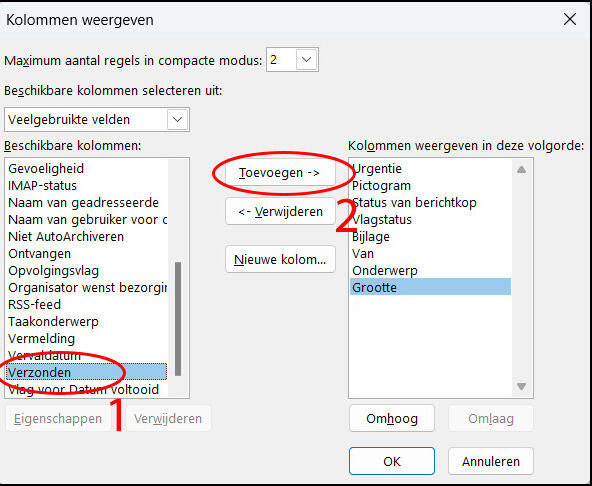Click the Toevoegen button
Image resolution: width=592 pixels, height=486 pixels.
coord(280,173)
